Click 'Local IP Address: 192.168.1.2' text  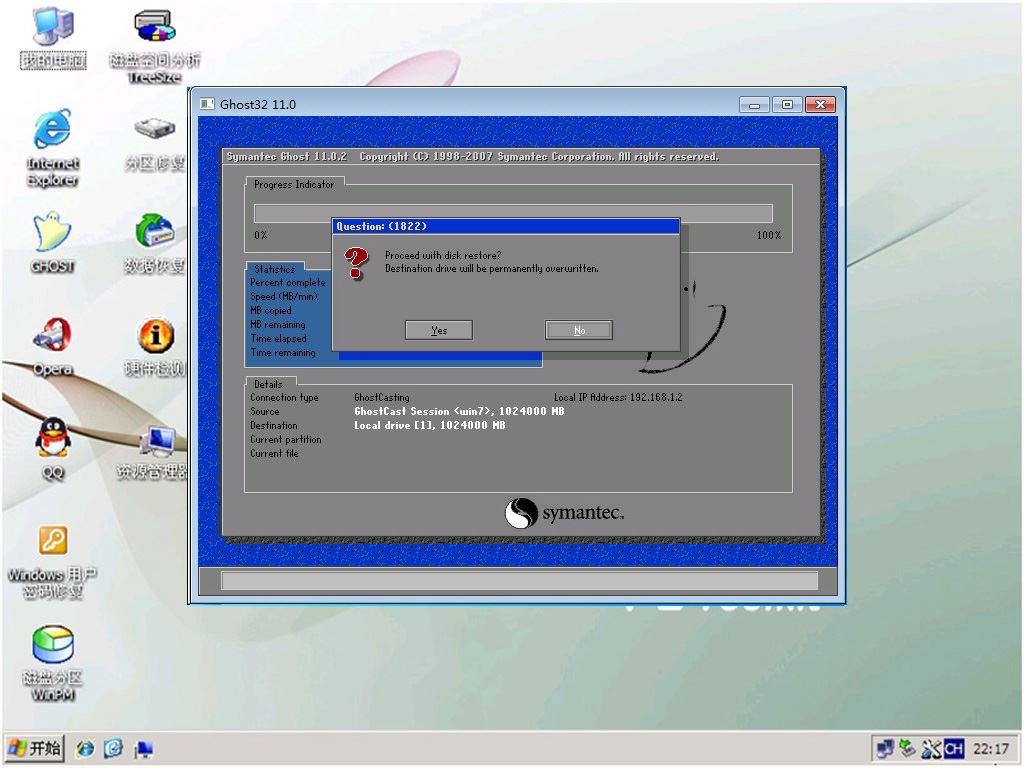point(618,397)
